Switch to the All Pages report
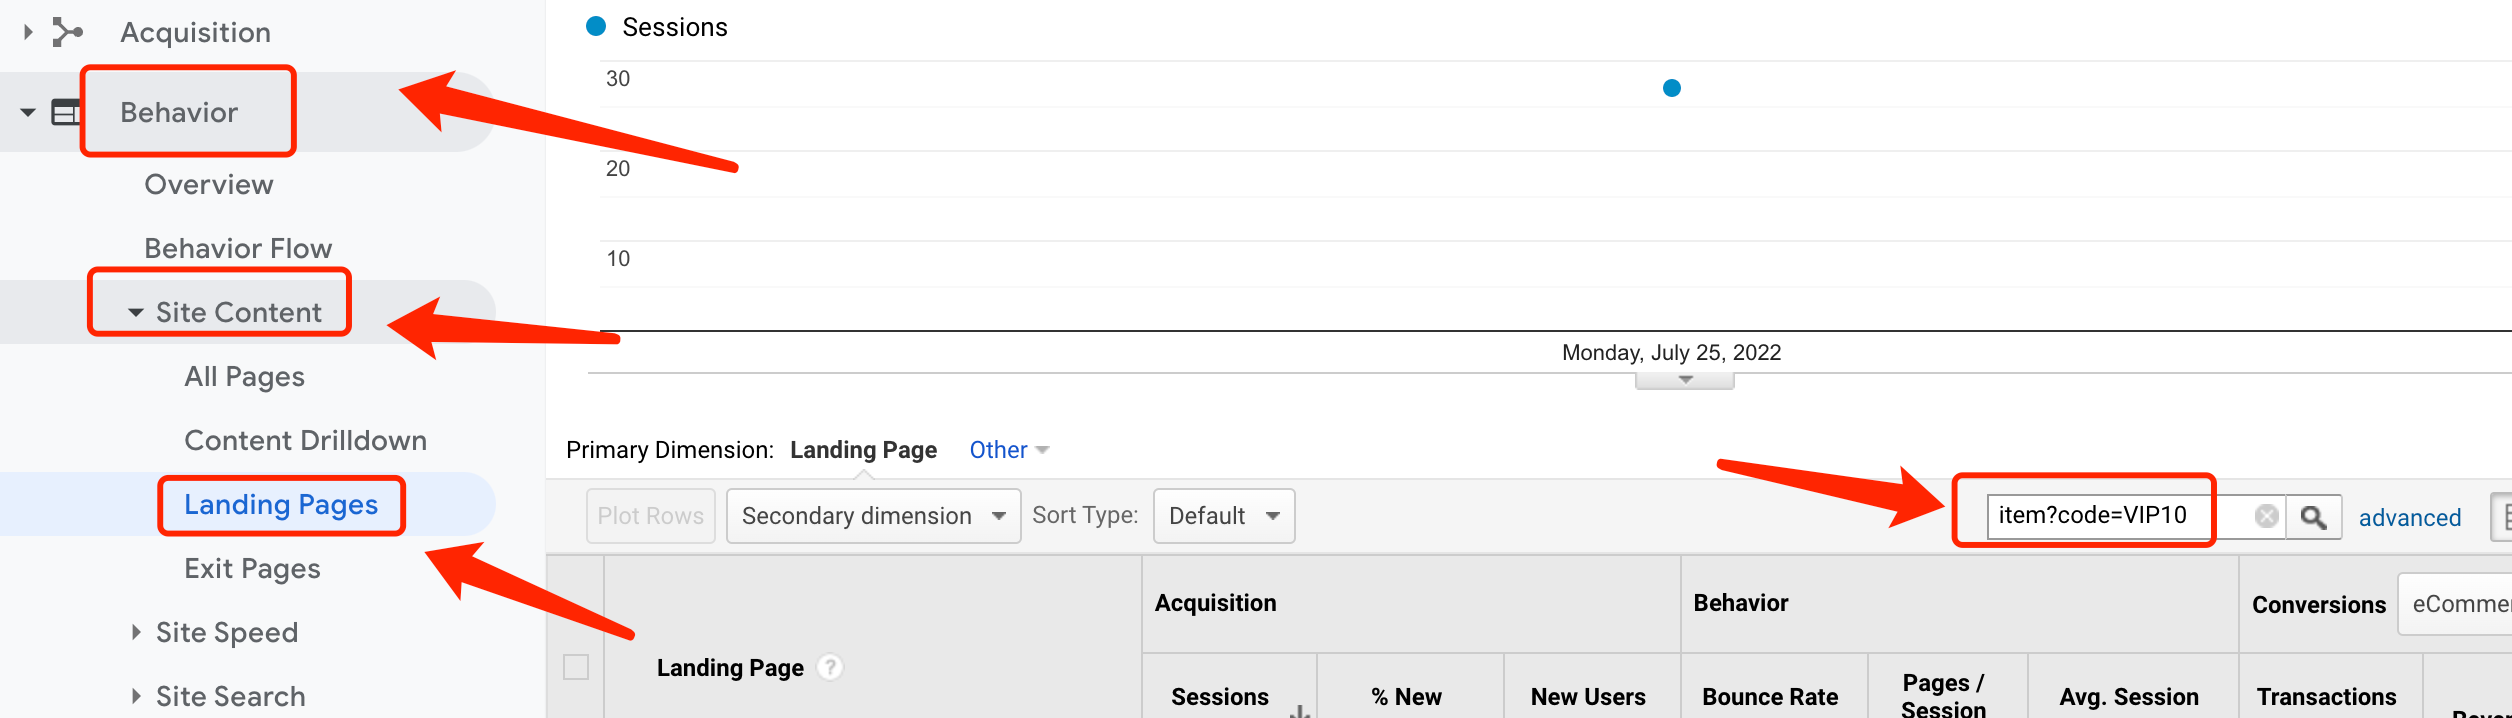Screen dimensions: 2512x718 click(243, 376)
